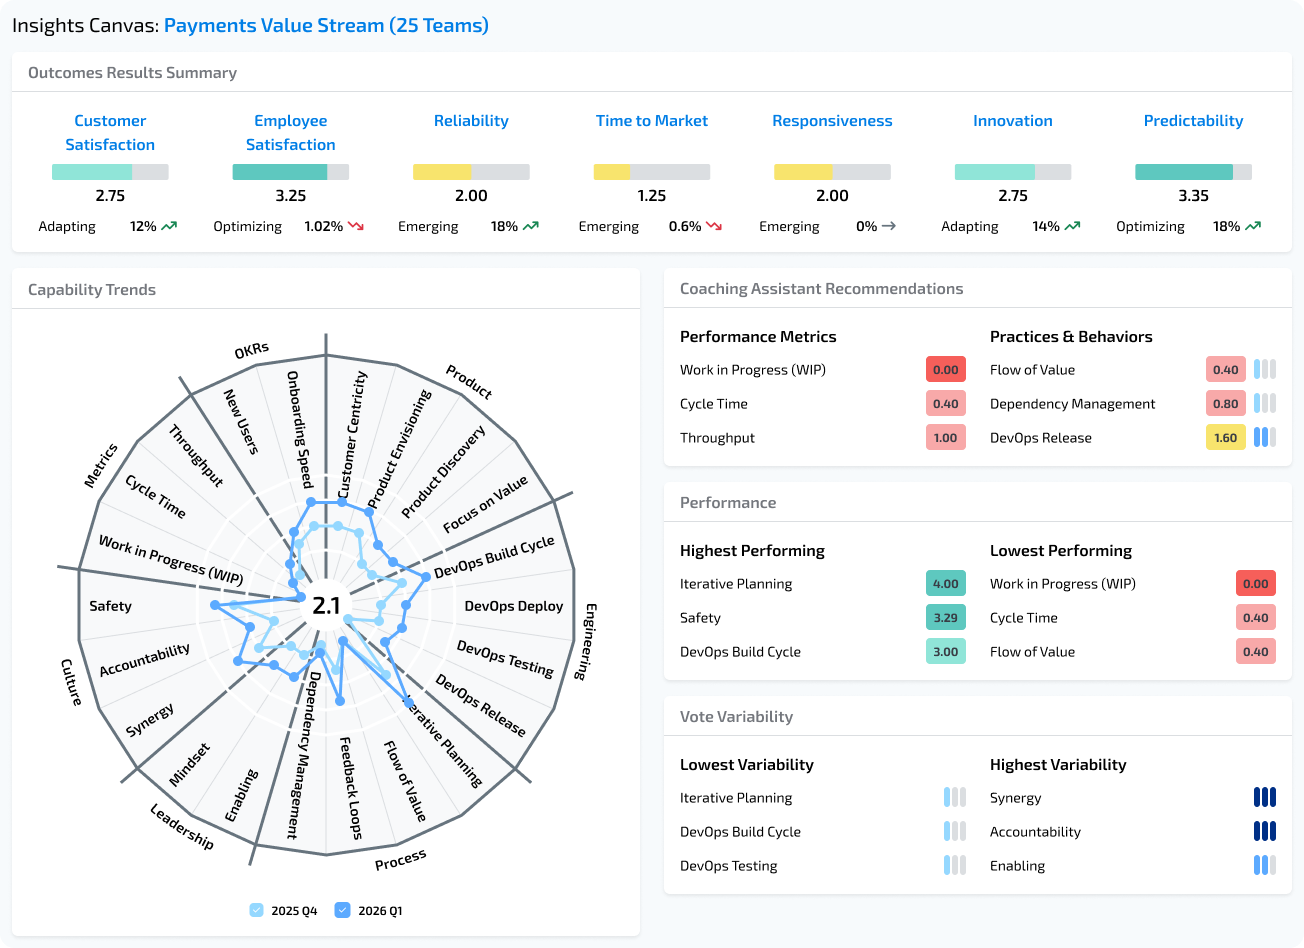1304x948 pixels.
Task: Click the red 0.00 badge for Work in Progress
Action: click(945, 369)
